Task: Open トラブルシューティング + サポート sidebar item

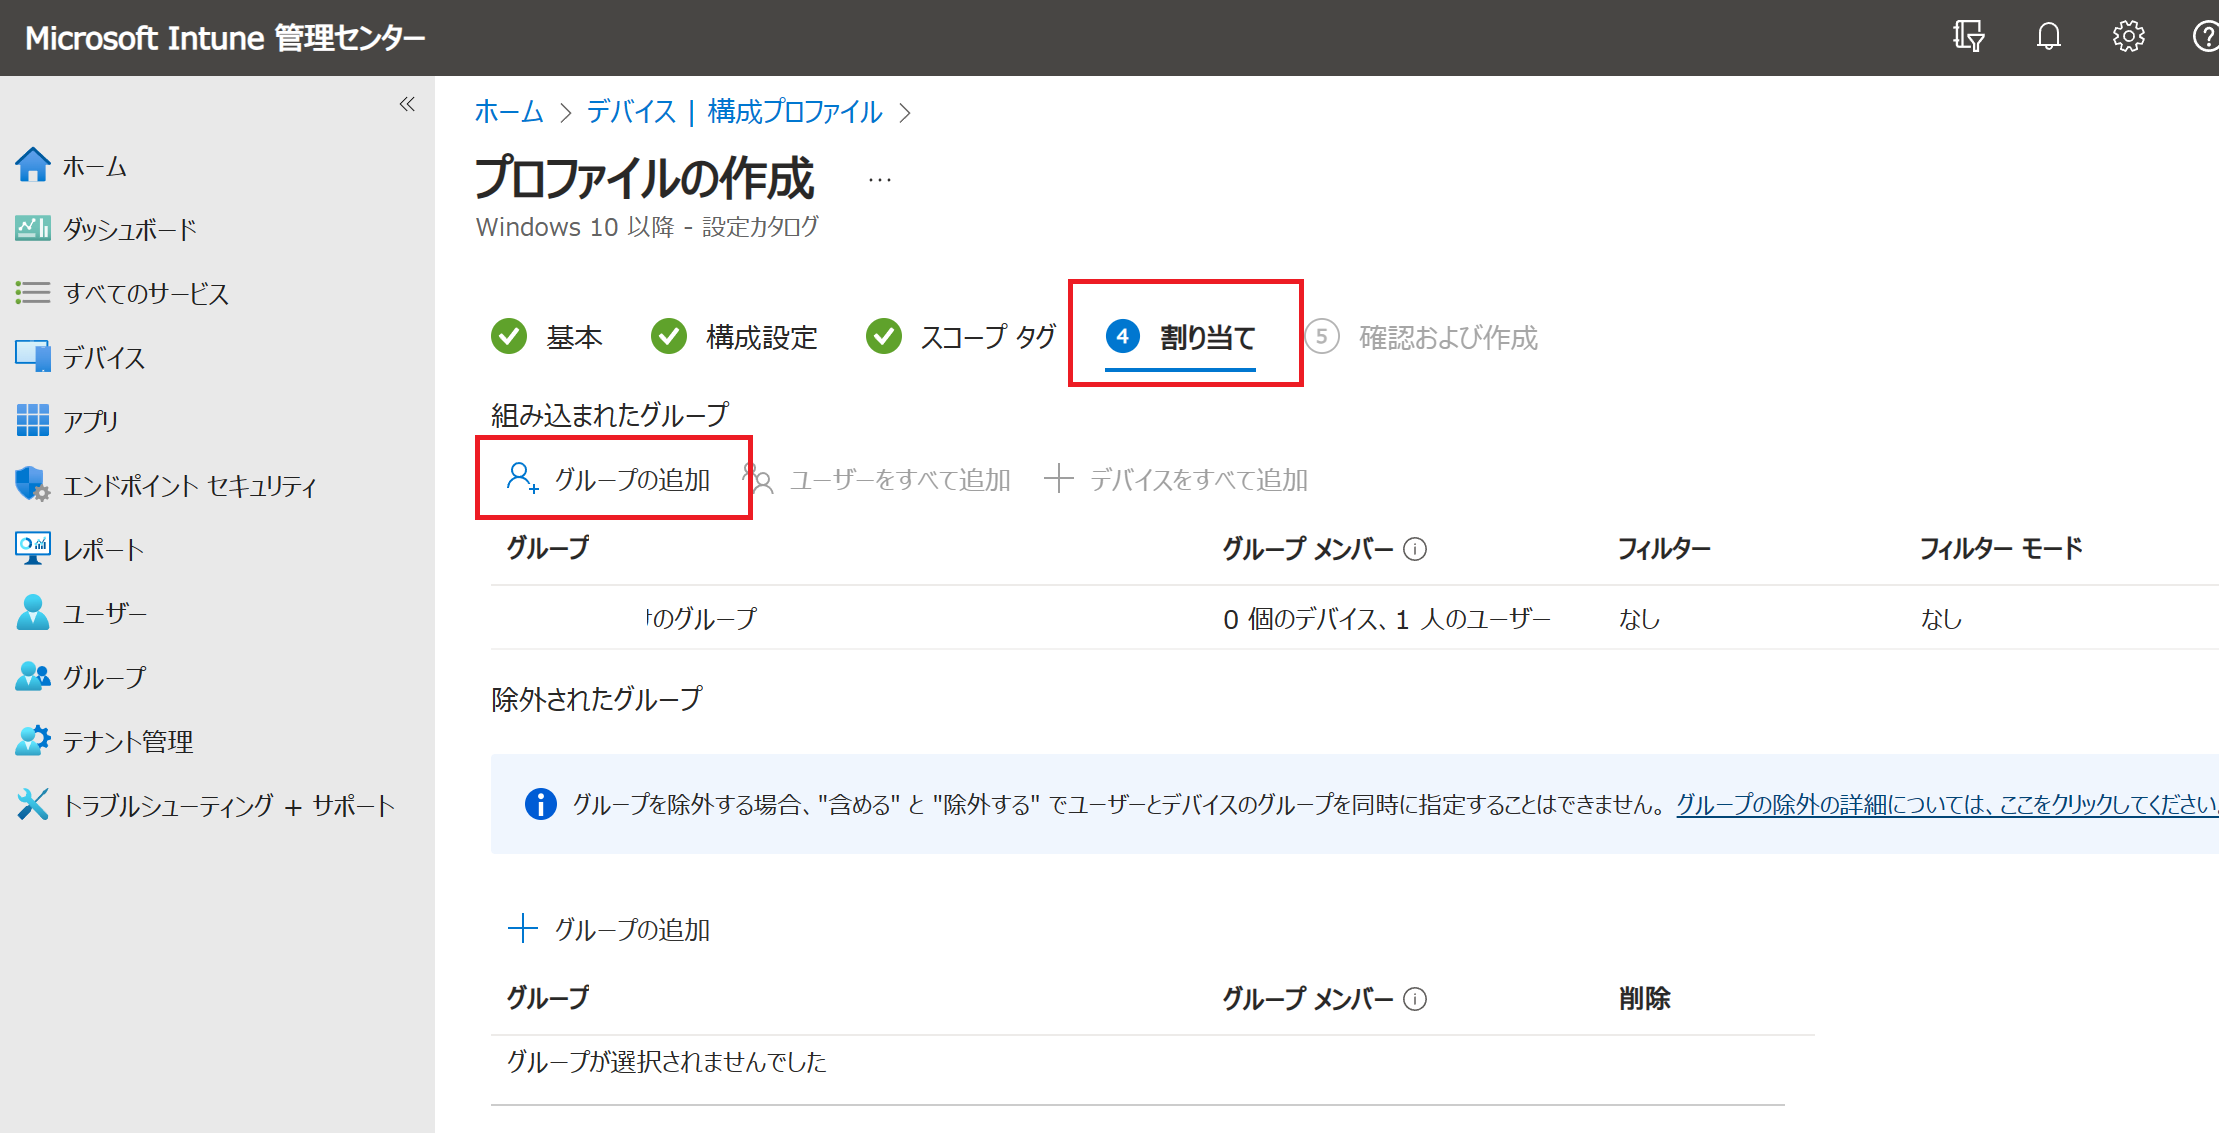Action: [x=228, y=806]
